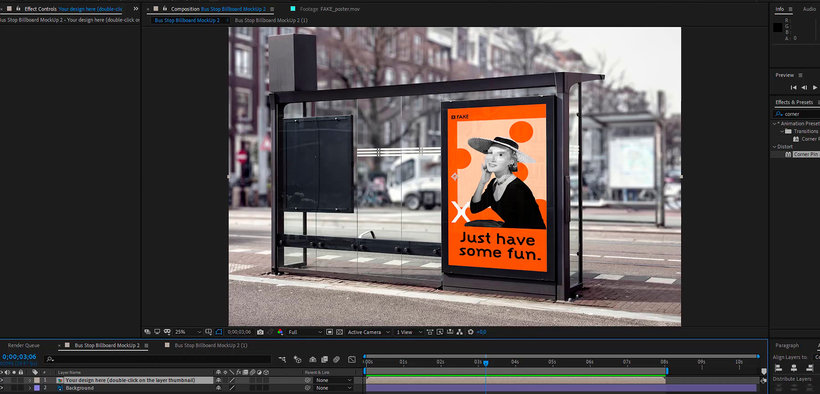Toggle quality switch on Background layer
Image resolution: width=820 pixels, height=394 pixels.
232,388
